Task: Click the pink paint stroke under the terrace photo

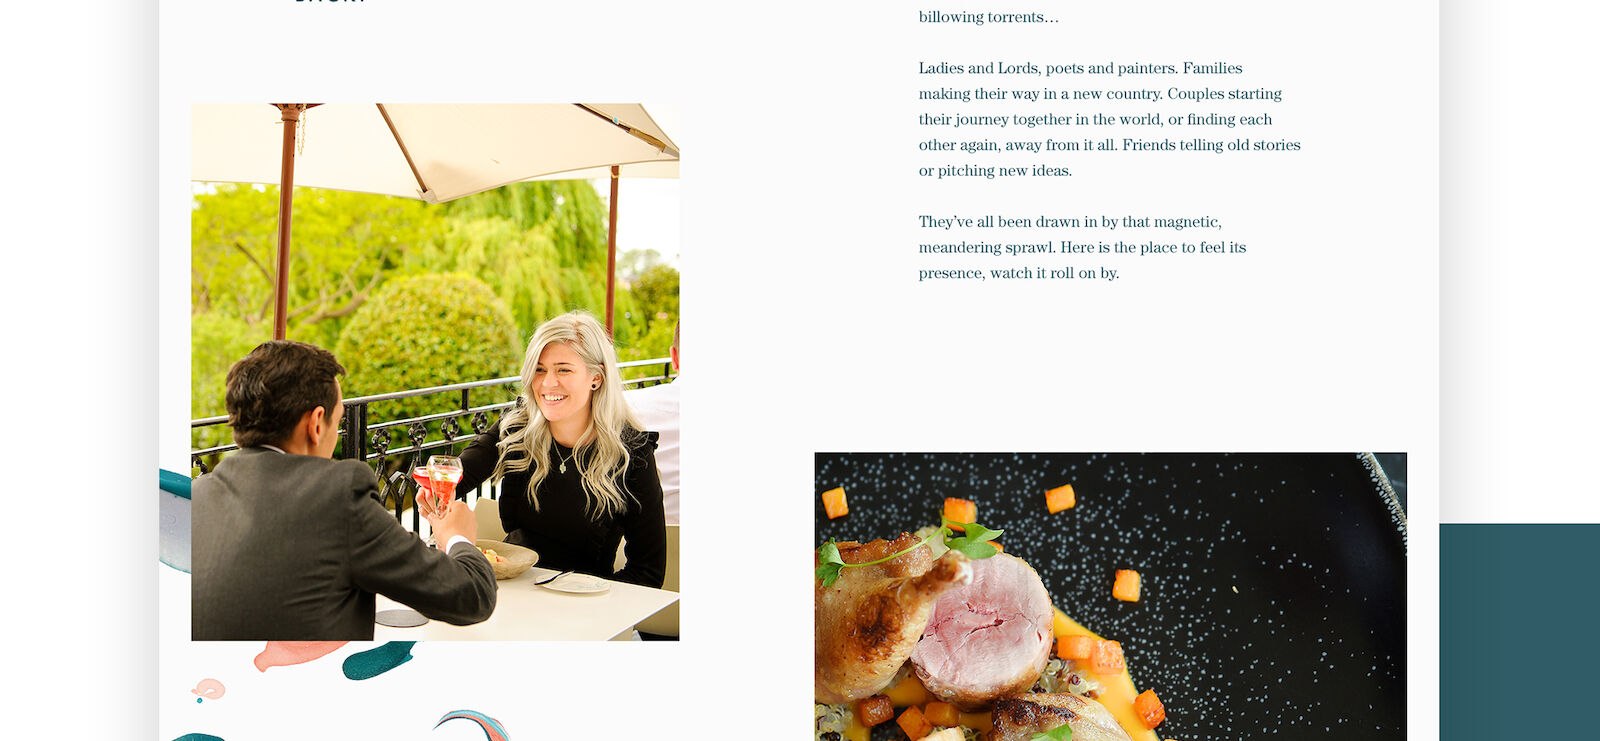Action: 298,654
